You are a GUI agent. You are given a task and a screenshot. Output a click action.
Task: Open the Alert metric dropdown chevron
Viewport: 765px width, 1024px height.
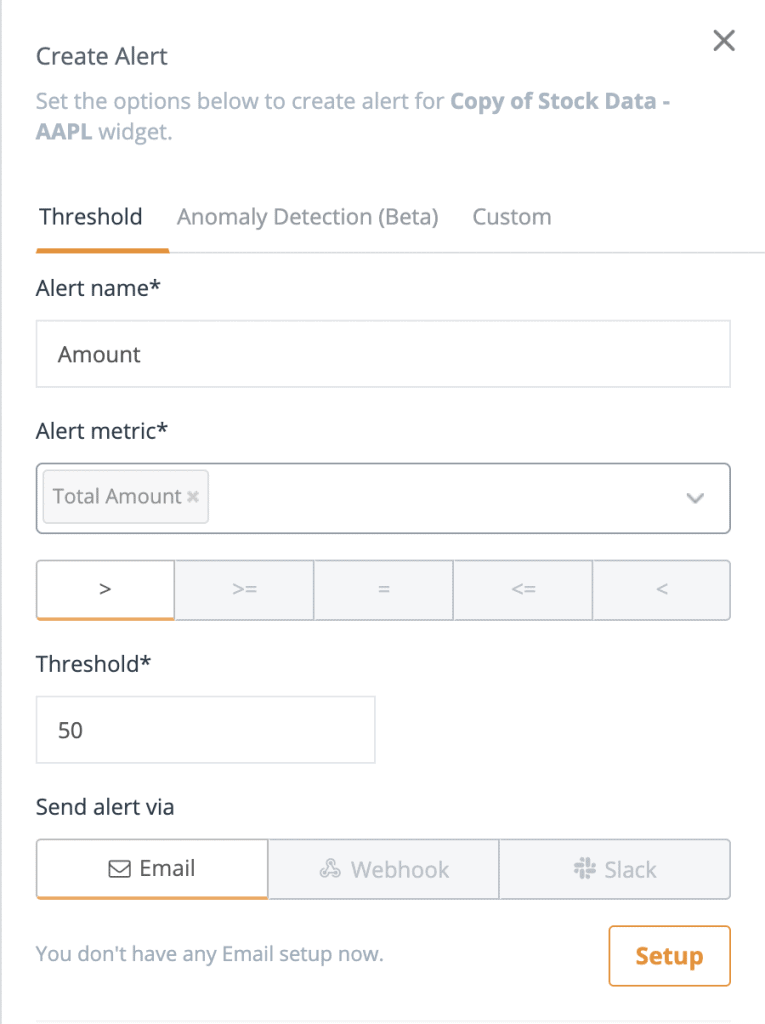point(695,498)
